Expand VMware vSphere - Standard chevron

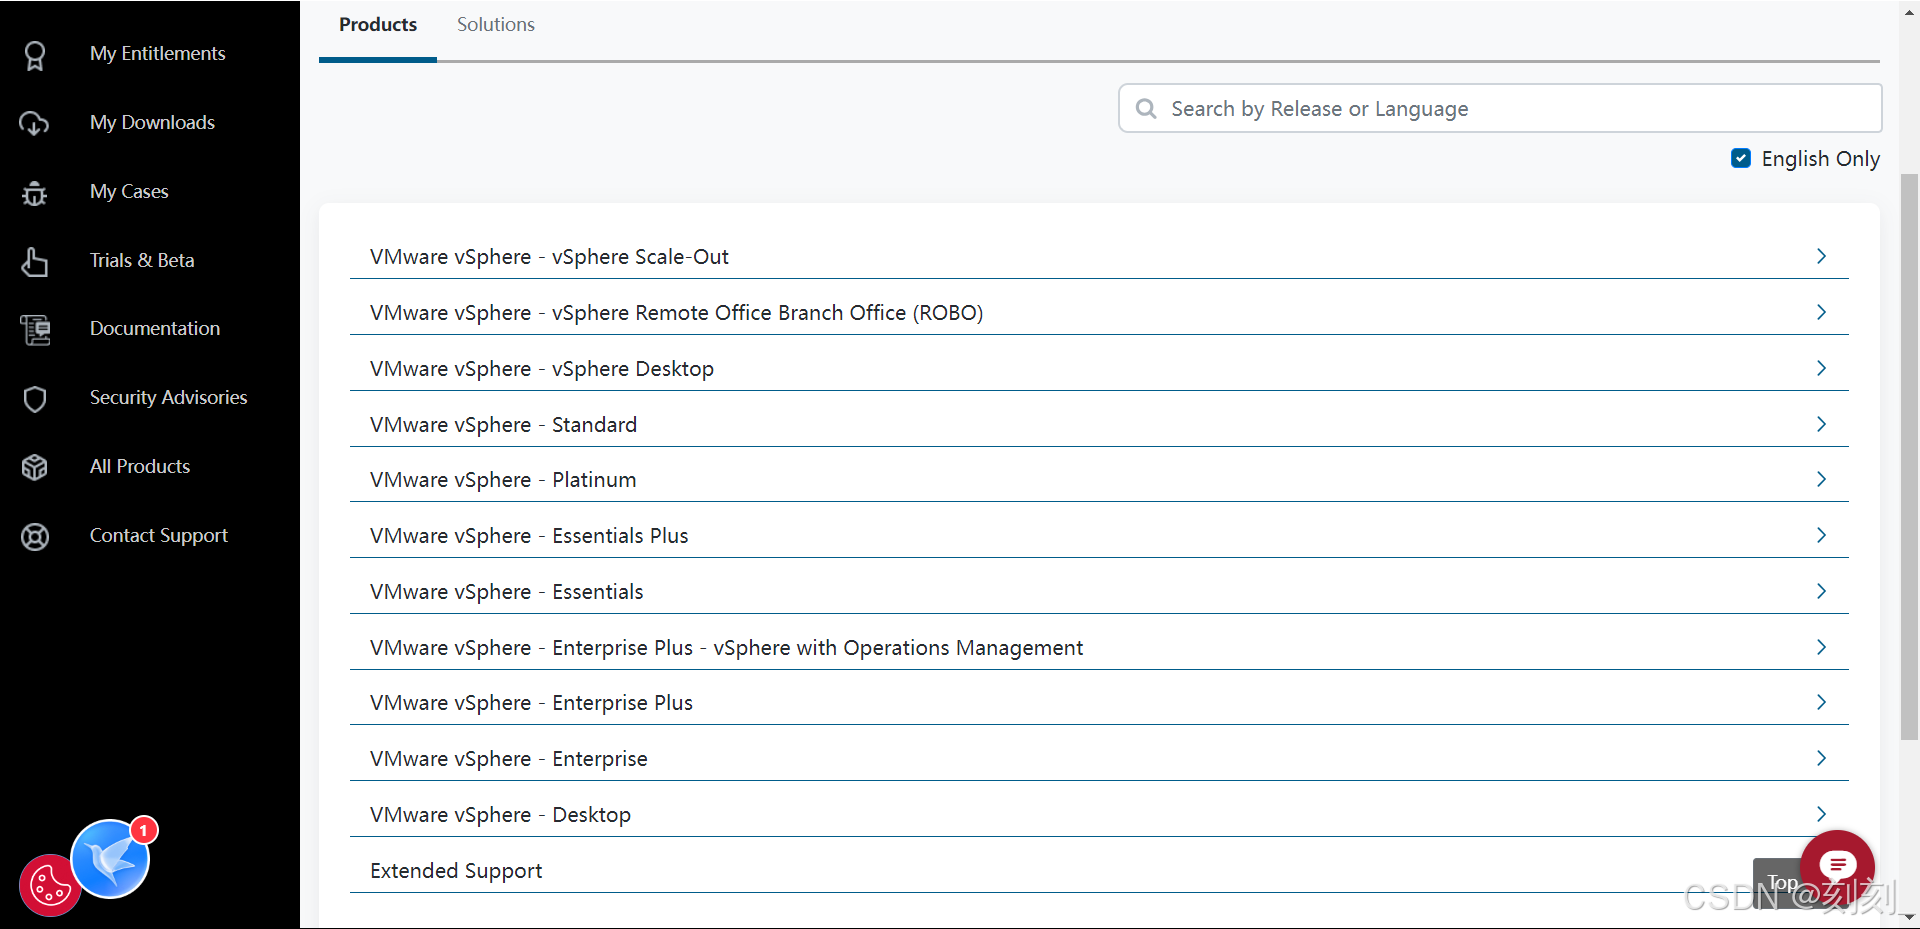[x=1821, y=424]
